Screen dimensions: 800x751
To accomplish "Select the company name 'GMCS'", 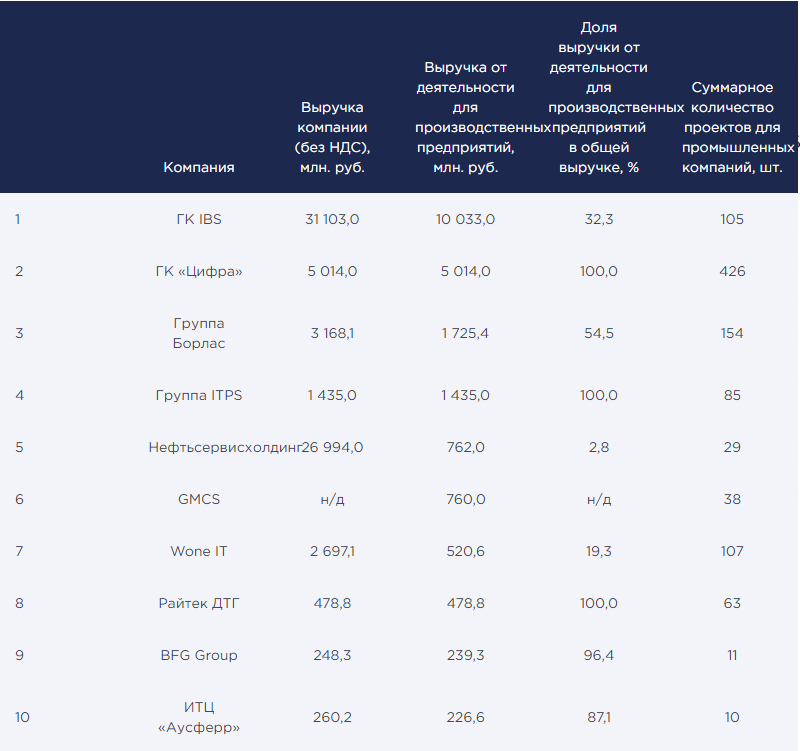I will coord(198,499).
